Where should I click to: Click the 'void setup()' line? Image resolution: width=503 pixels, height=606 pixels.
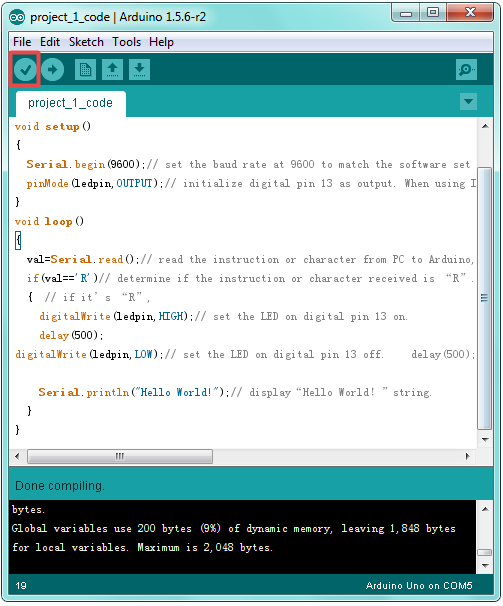tap(53, 127)
